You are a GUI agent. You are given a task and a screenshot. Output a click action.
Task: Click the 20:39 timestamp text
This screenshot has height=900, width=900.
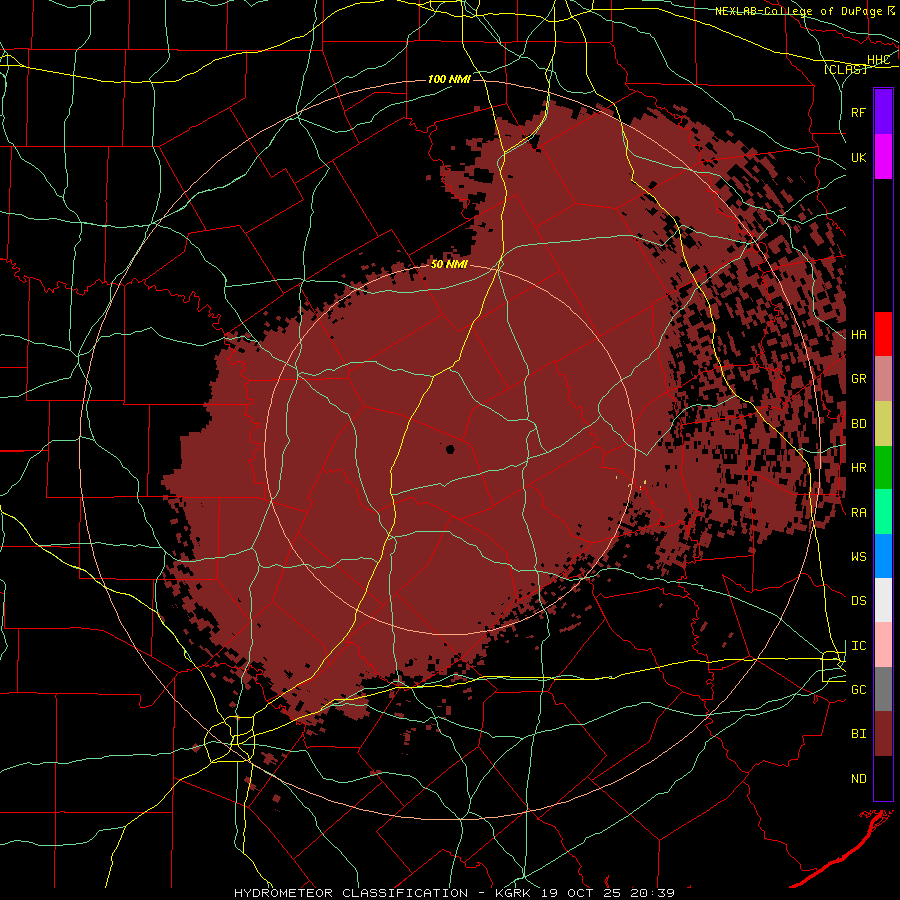pos(653,893)
